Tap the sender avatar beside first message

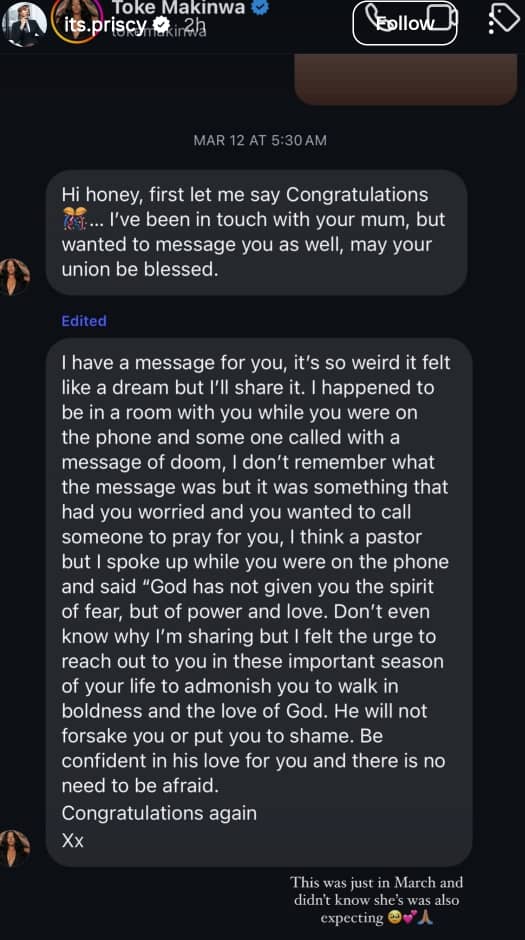click(x=14, y=276)
